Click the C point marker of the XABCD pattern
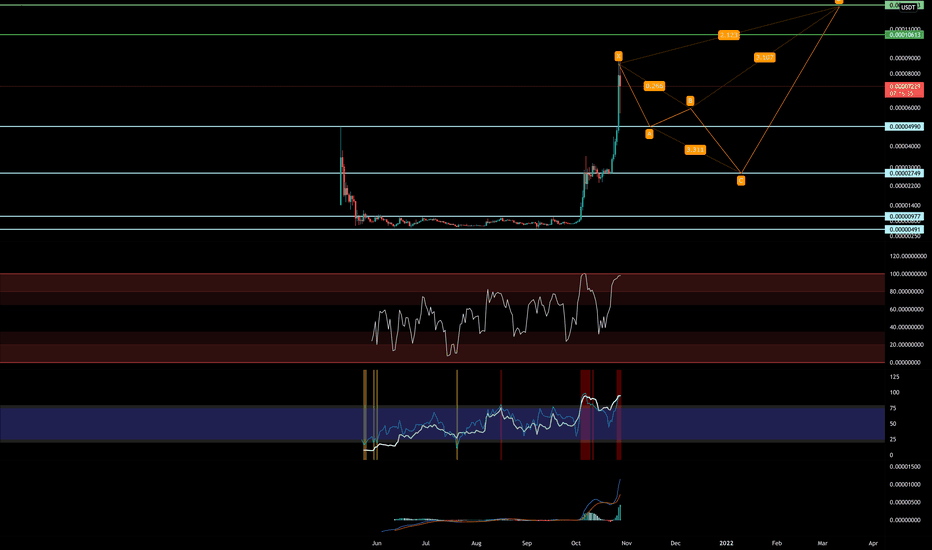932x550 pixels. pyautogui.click(x=741, y=181)
